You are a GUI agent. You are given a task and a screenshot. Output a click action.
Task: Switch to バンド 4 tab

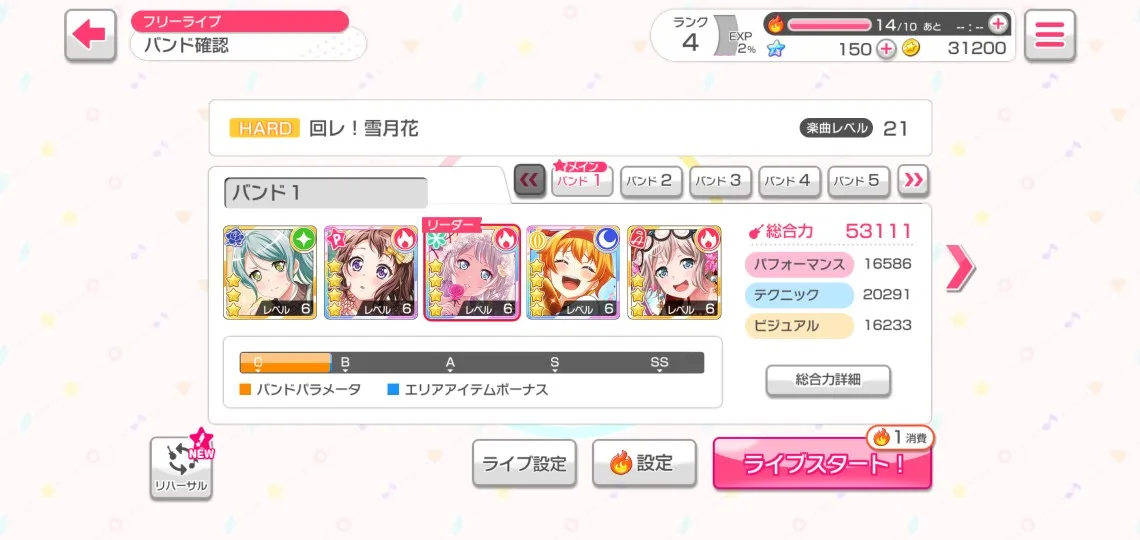pos(790,182)
